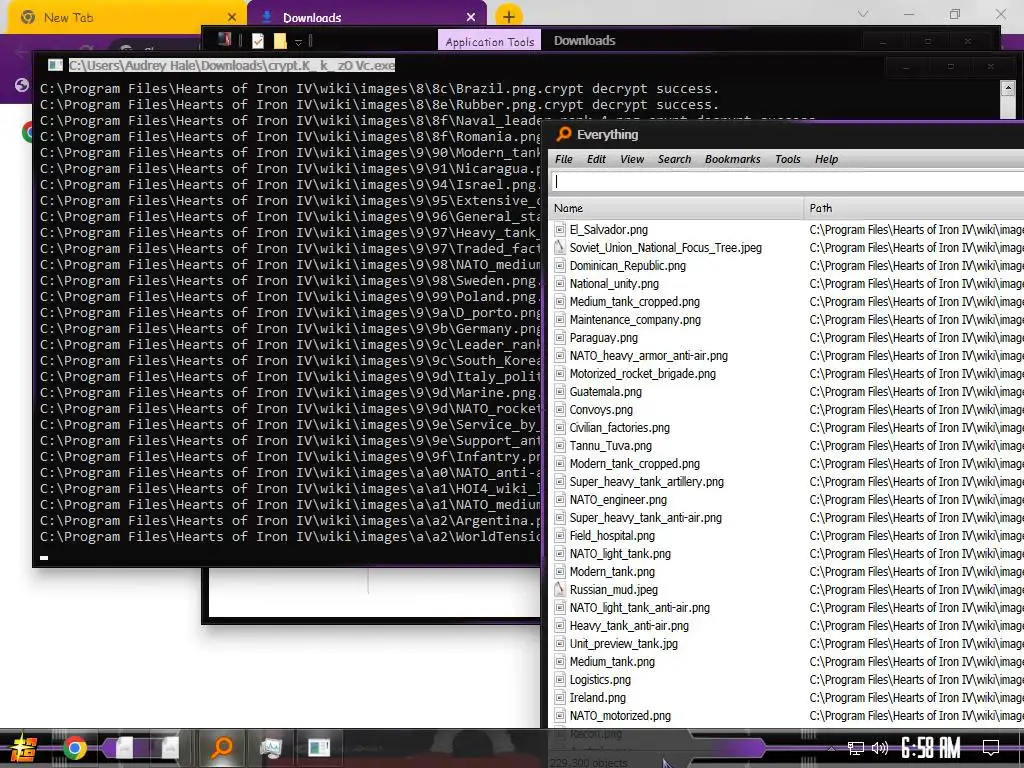Open Chrome tab search chevron

click(863, 14)
